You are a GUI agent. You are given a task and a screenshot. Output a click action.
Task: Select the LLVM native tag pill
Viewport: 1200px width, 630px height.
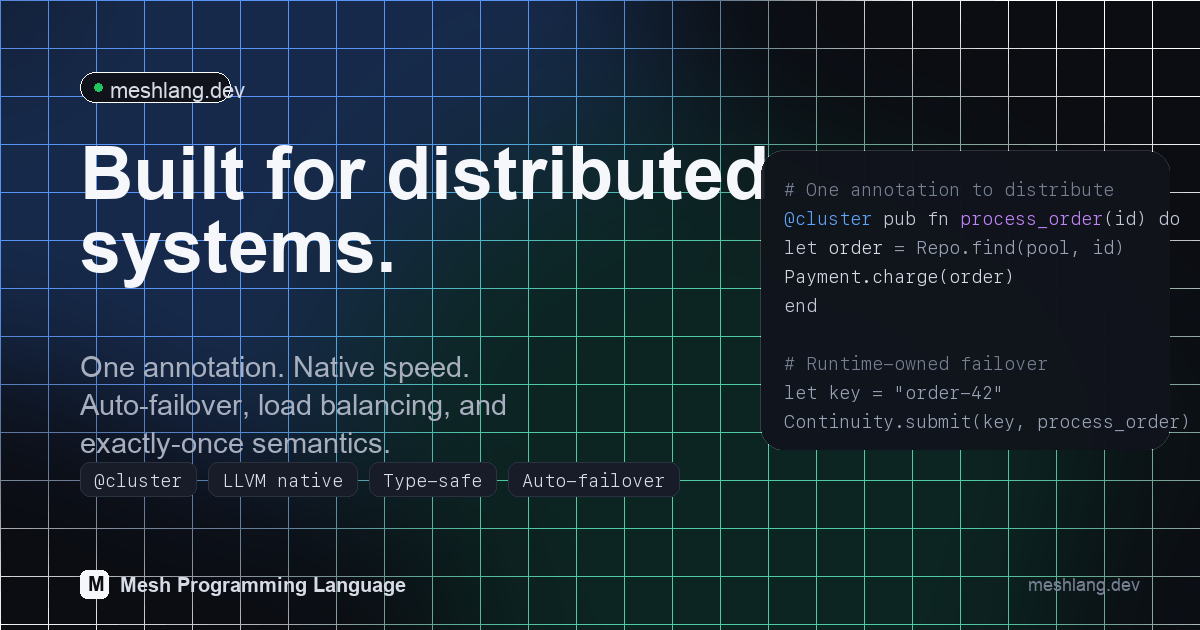(x=283, y=481)
